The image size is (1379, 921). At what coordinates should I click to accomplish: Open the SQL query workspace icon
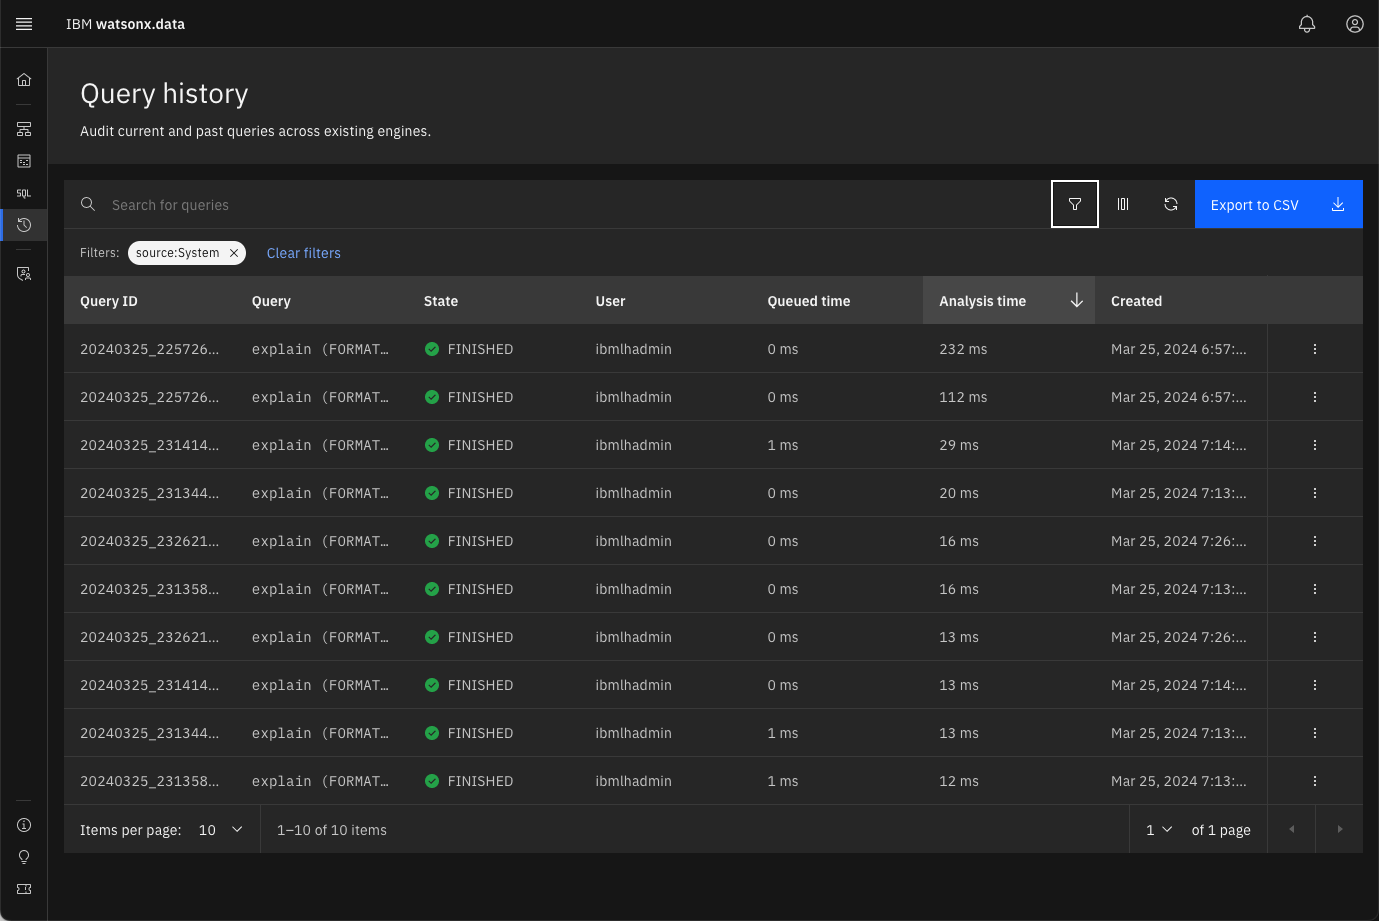pos(24,193)
